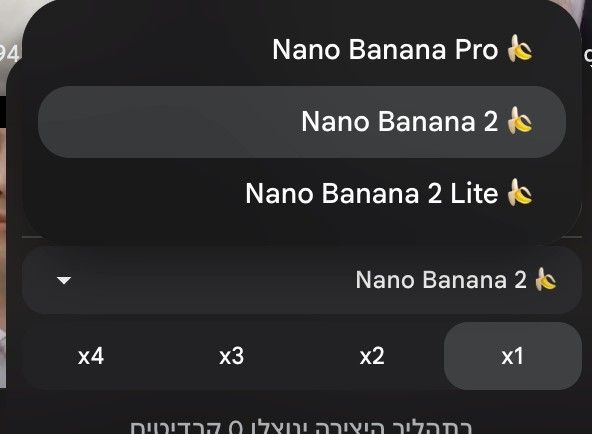Open the Nano Banana 2 model combo box
Viewport: 592px width, 434px height.
(x=302, y=280)
